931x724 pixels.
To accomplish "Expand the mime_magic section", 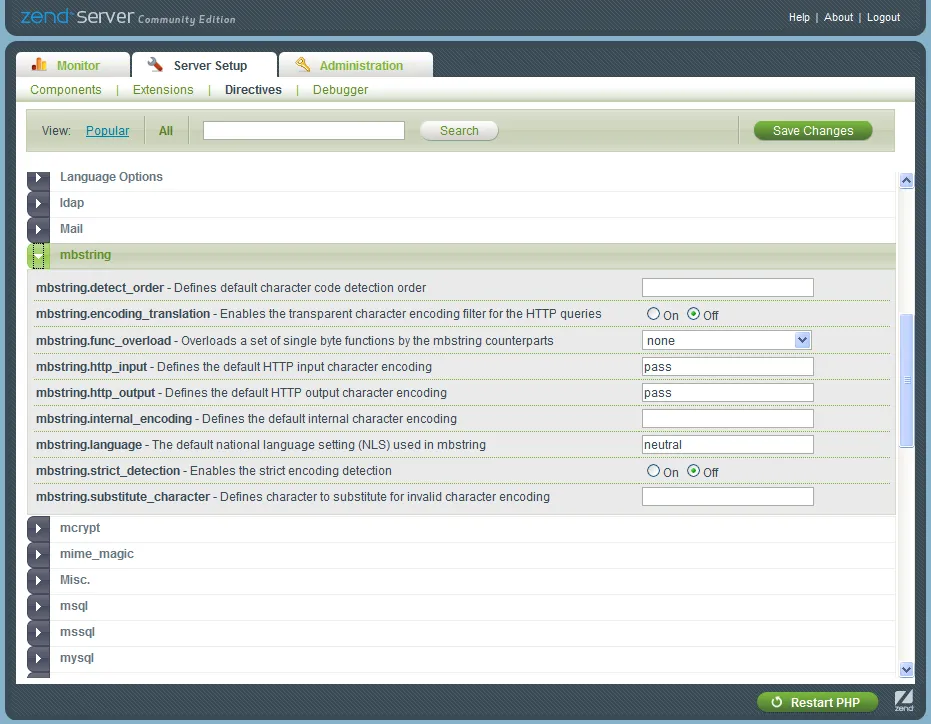I will click(39, 554).
